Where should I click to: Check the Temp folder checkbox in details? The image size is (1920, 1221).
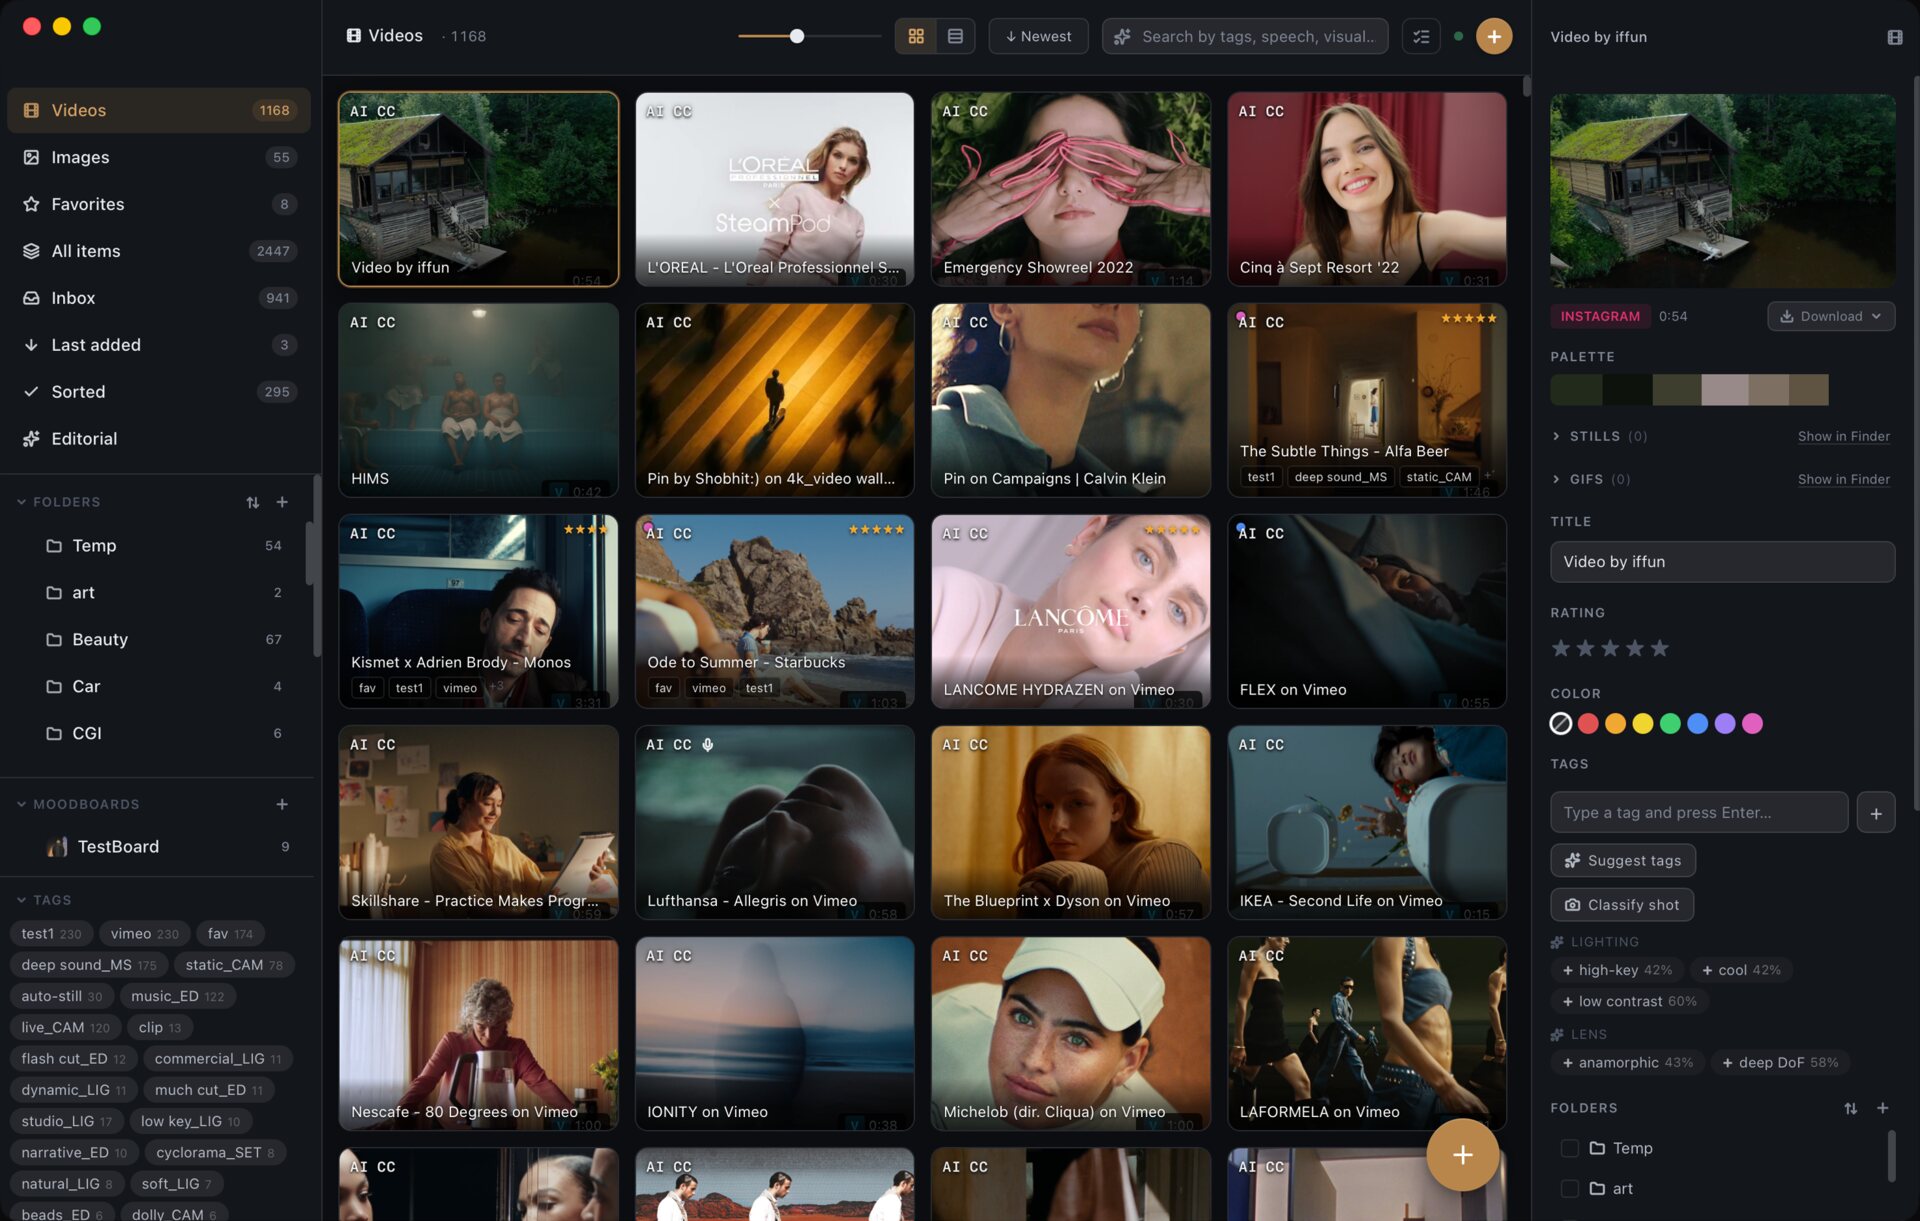1569,1148
